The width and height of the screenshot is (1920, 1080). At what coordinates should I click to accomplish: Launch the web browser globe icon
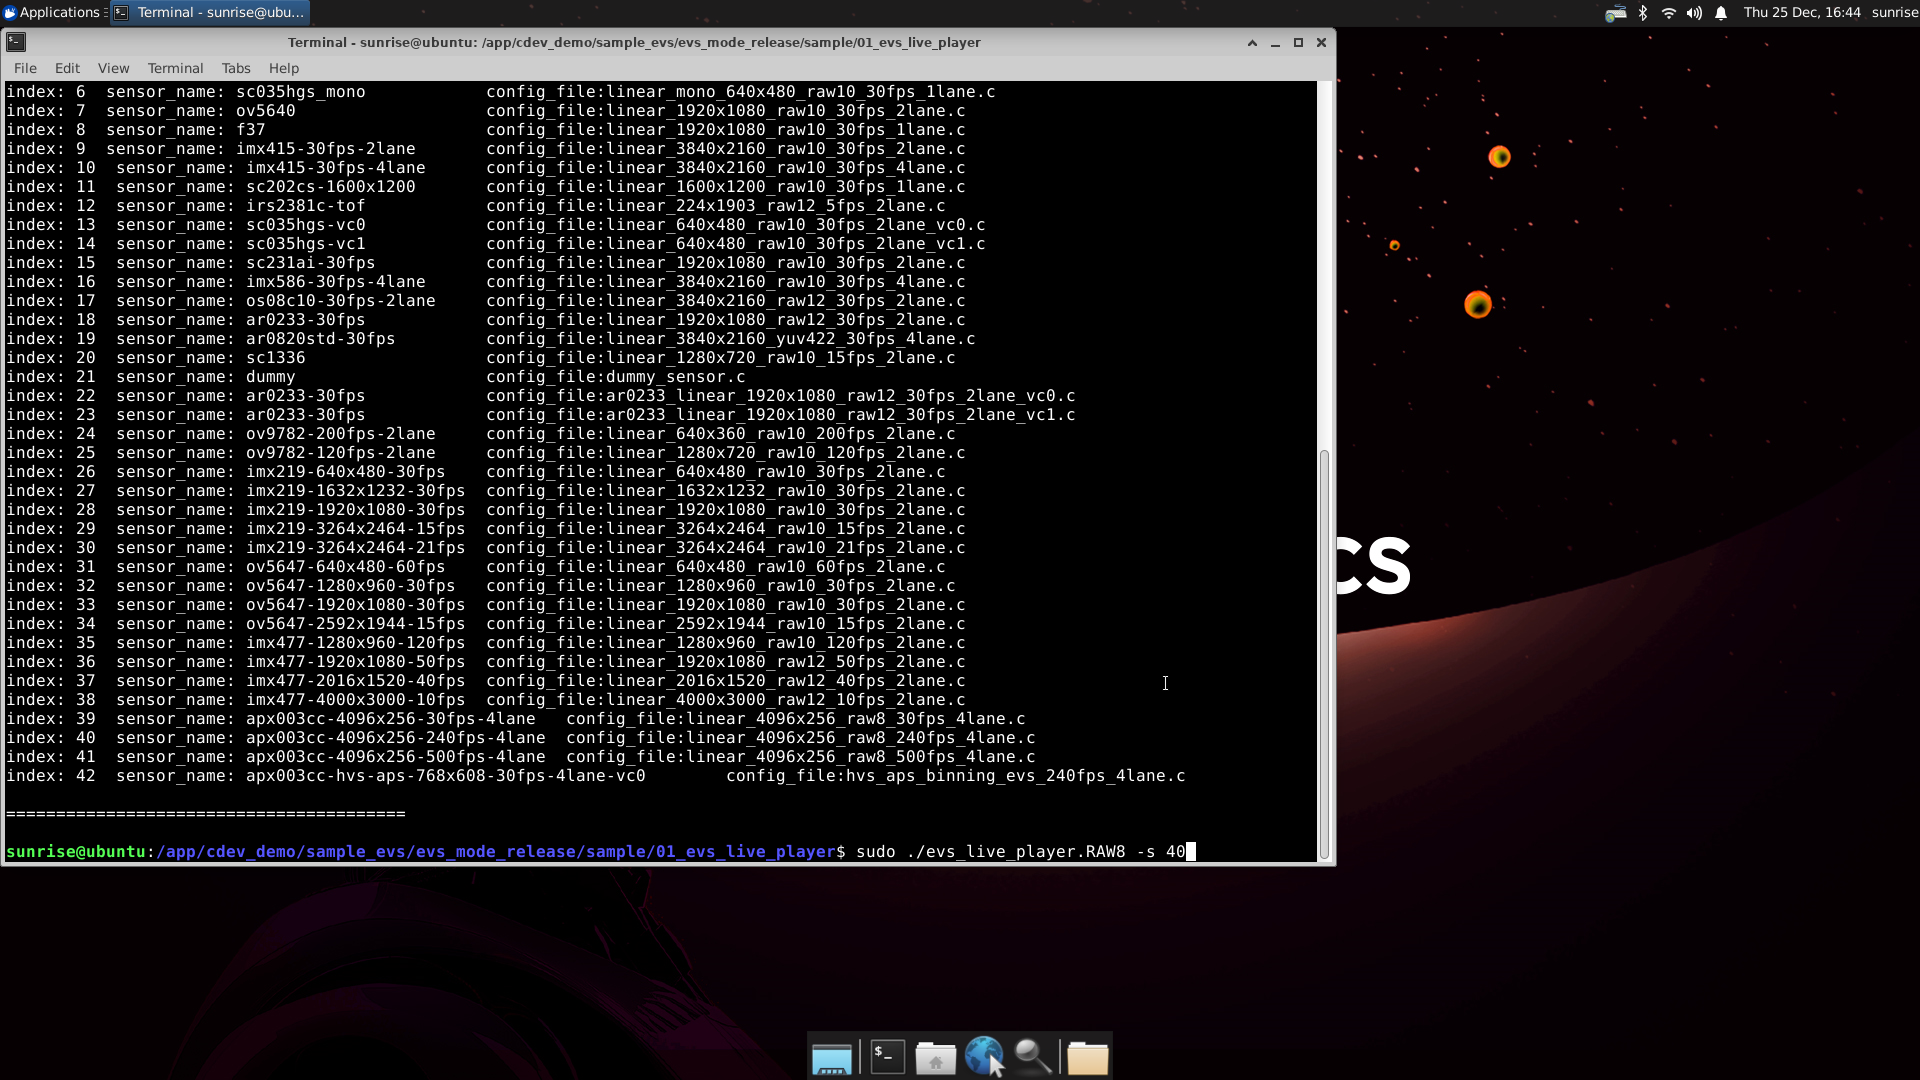pos(984,1057)
